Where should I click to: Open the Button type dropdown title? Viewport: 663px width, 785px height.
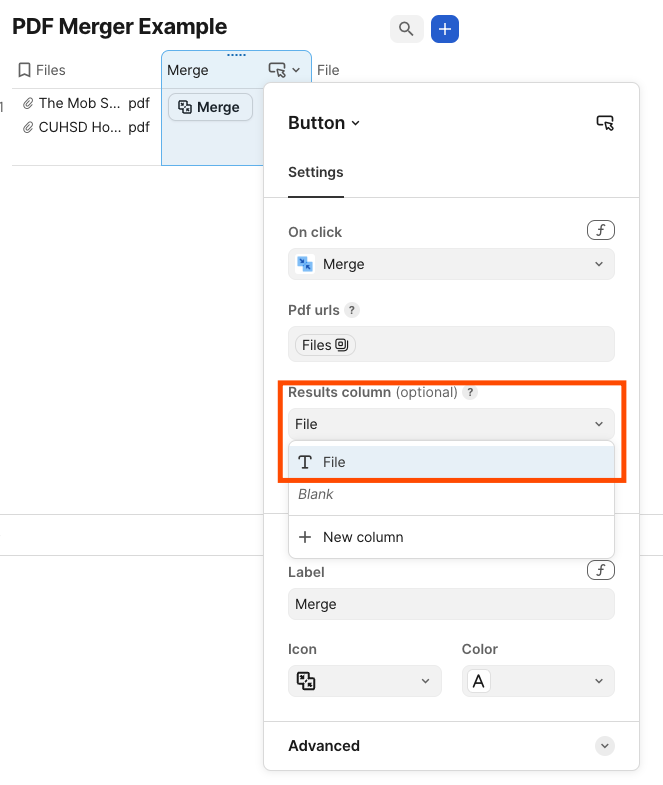[323, 123]
